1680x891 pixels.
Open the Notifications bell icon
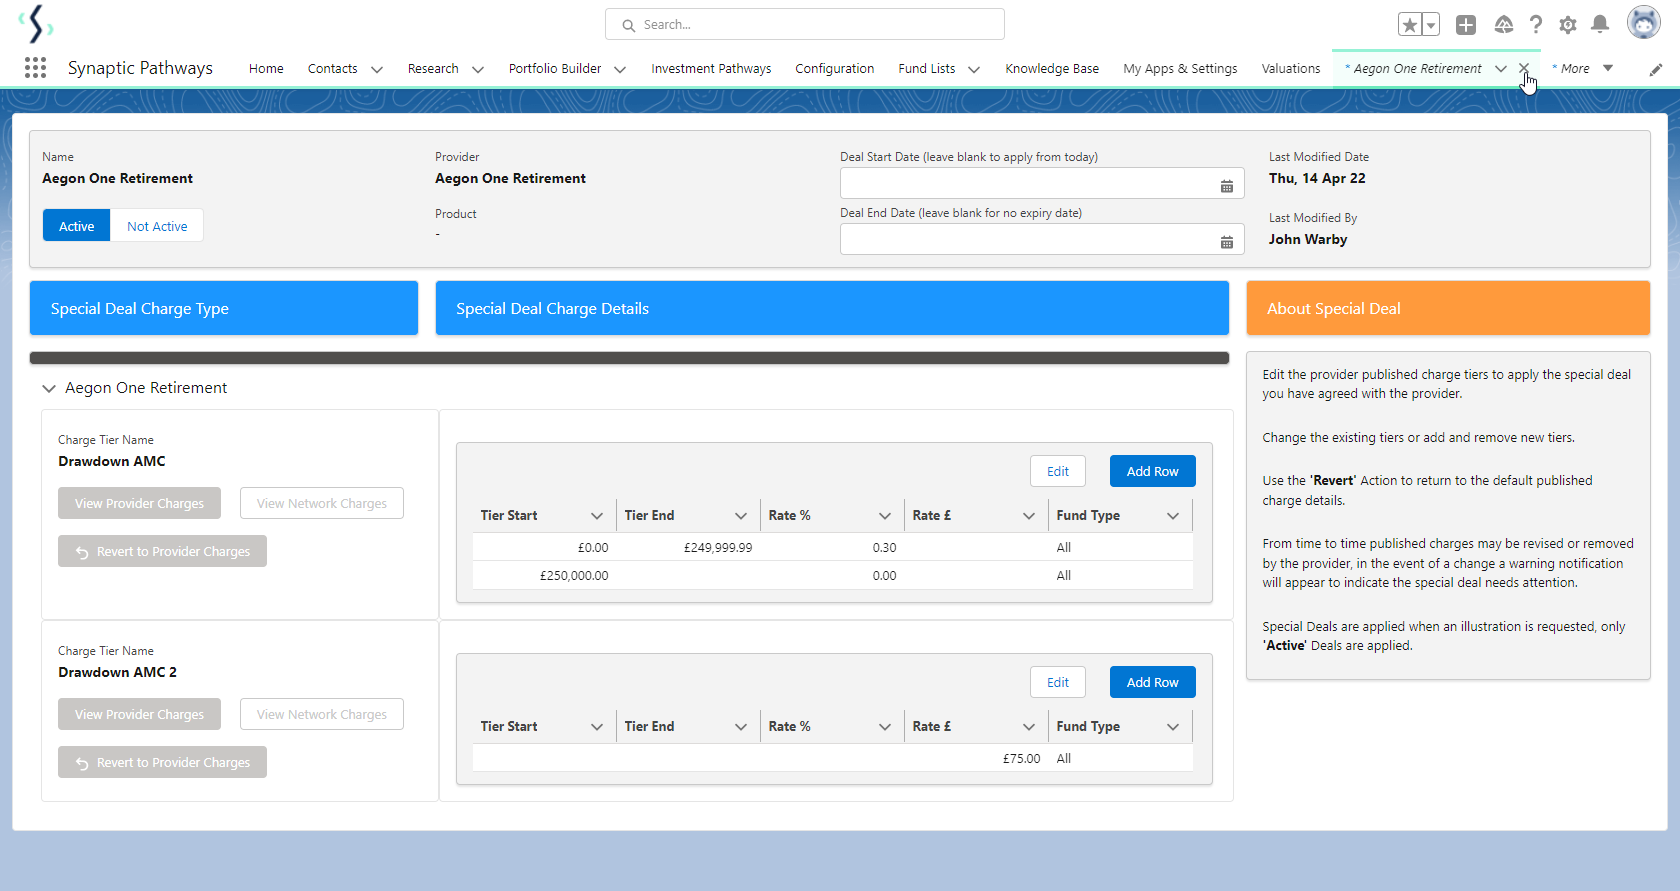click(x=1600, y=25)
